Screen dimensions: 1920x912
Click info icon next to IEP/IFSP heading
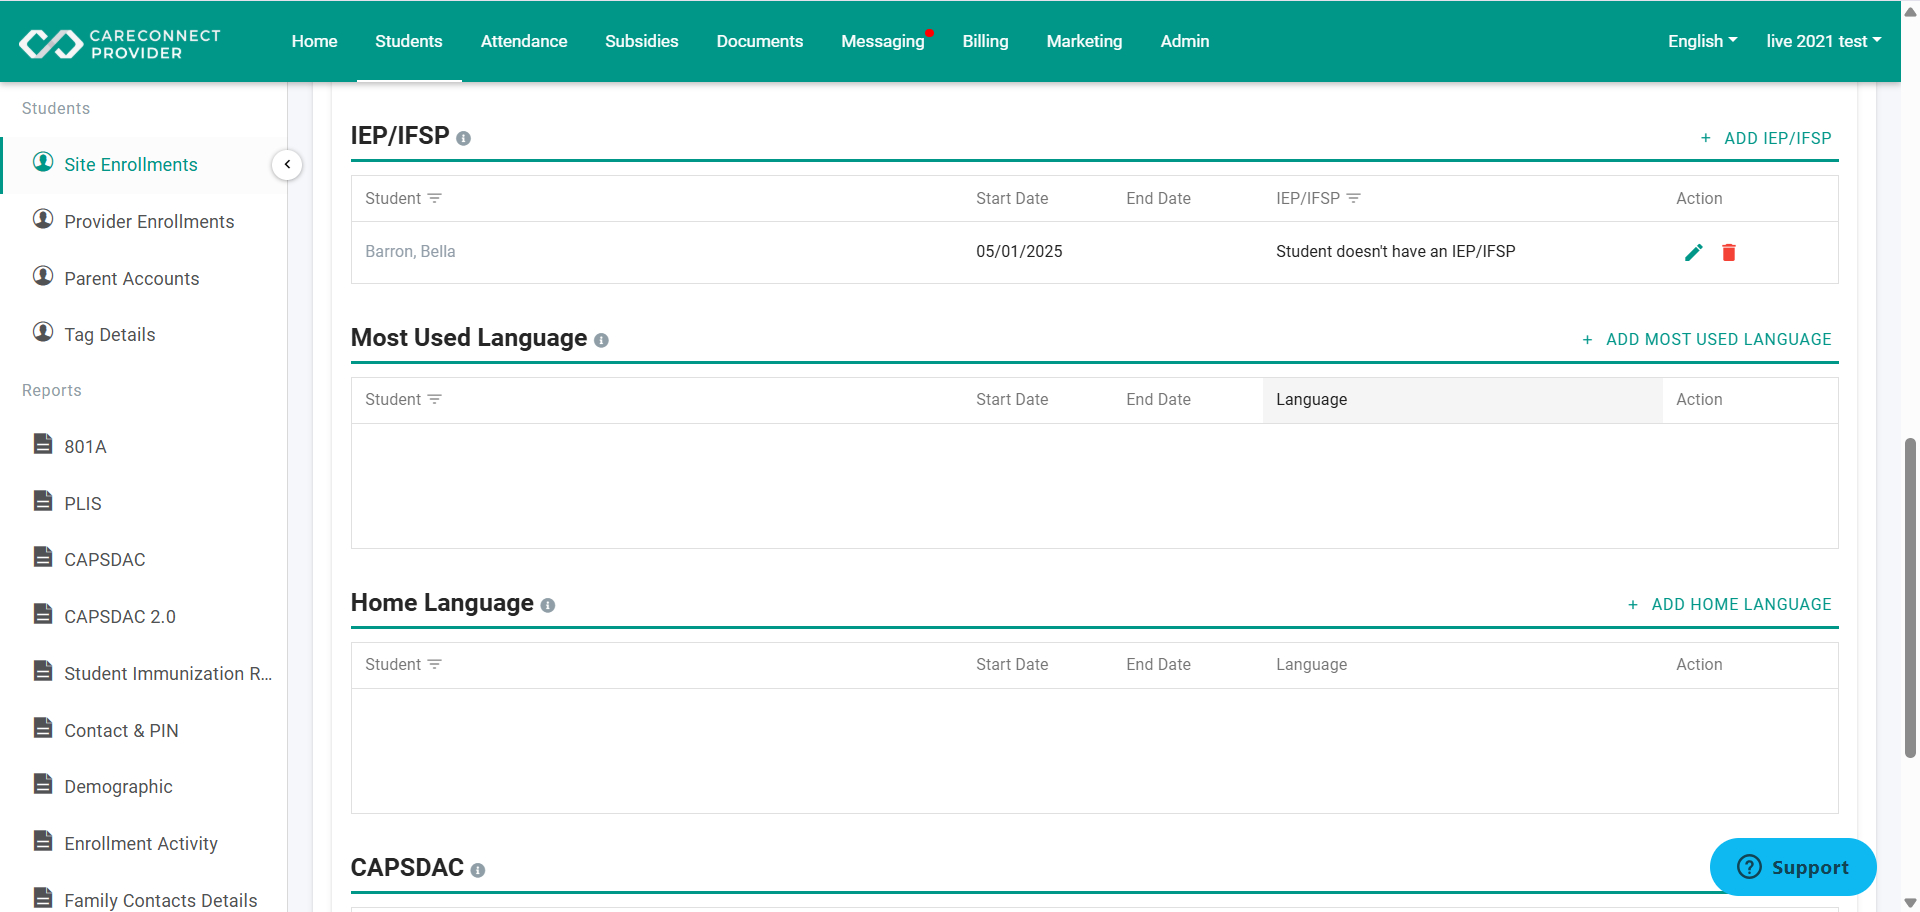coord(463,138)
